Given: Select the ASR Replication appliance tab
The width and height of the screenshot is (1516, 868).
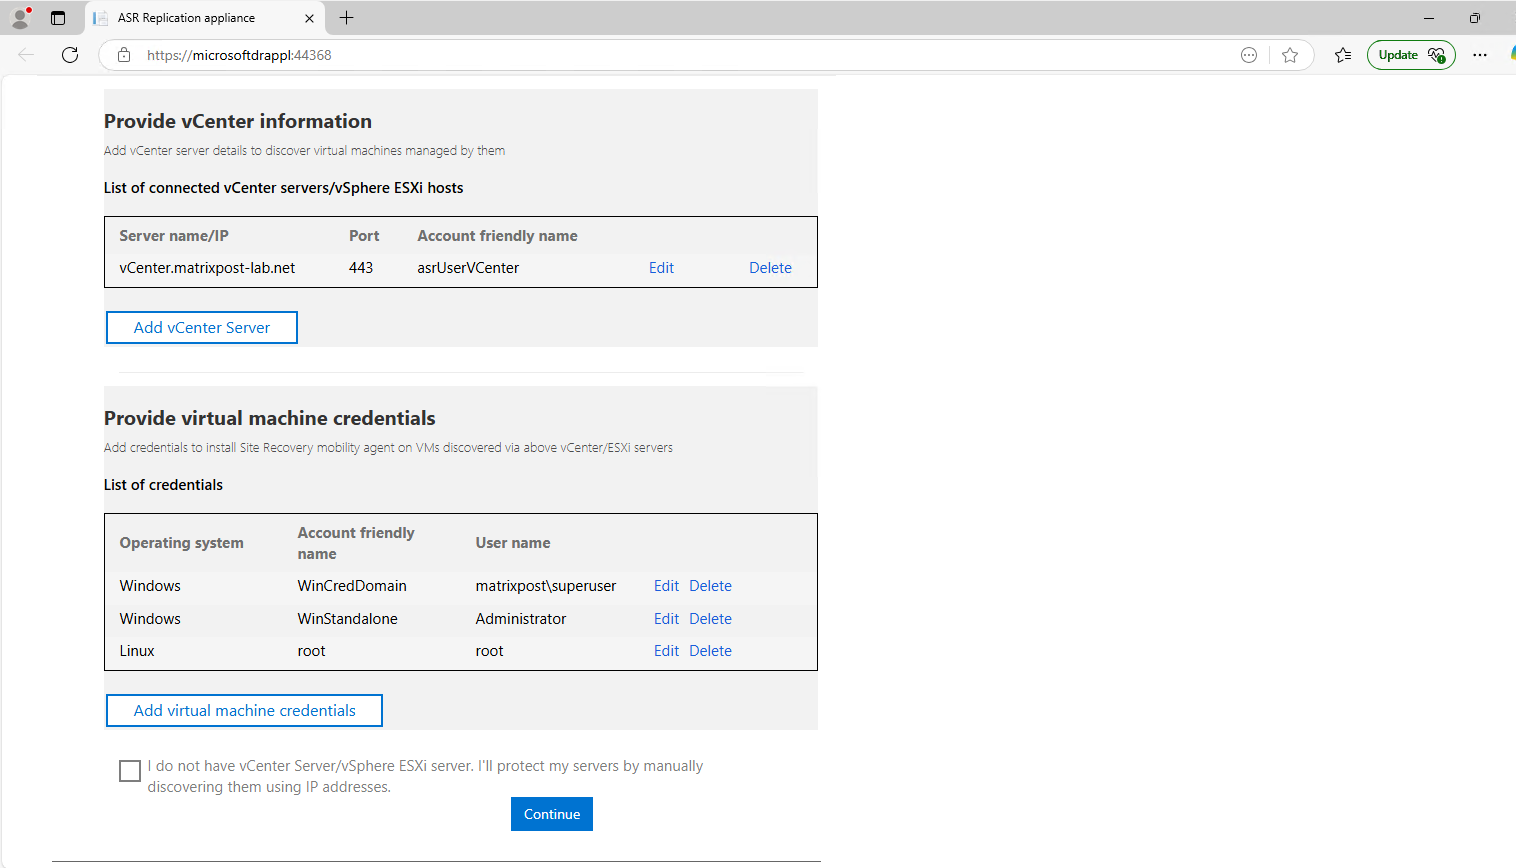Looking at the screenshot, I should [x=204, y=18].
